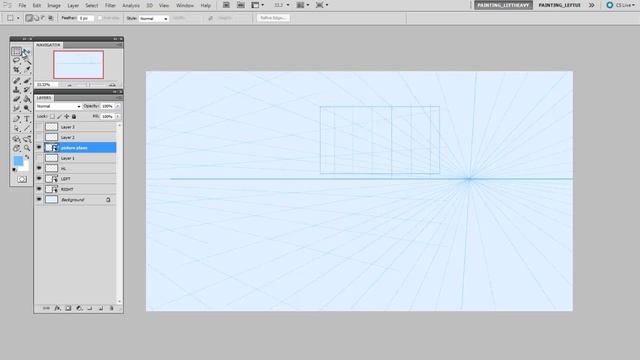Viewport: 640px width, 360px height.
Task: Hide the HL layer
Action: [39, 168]
